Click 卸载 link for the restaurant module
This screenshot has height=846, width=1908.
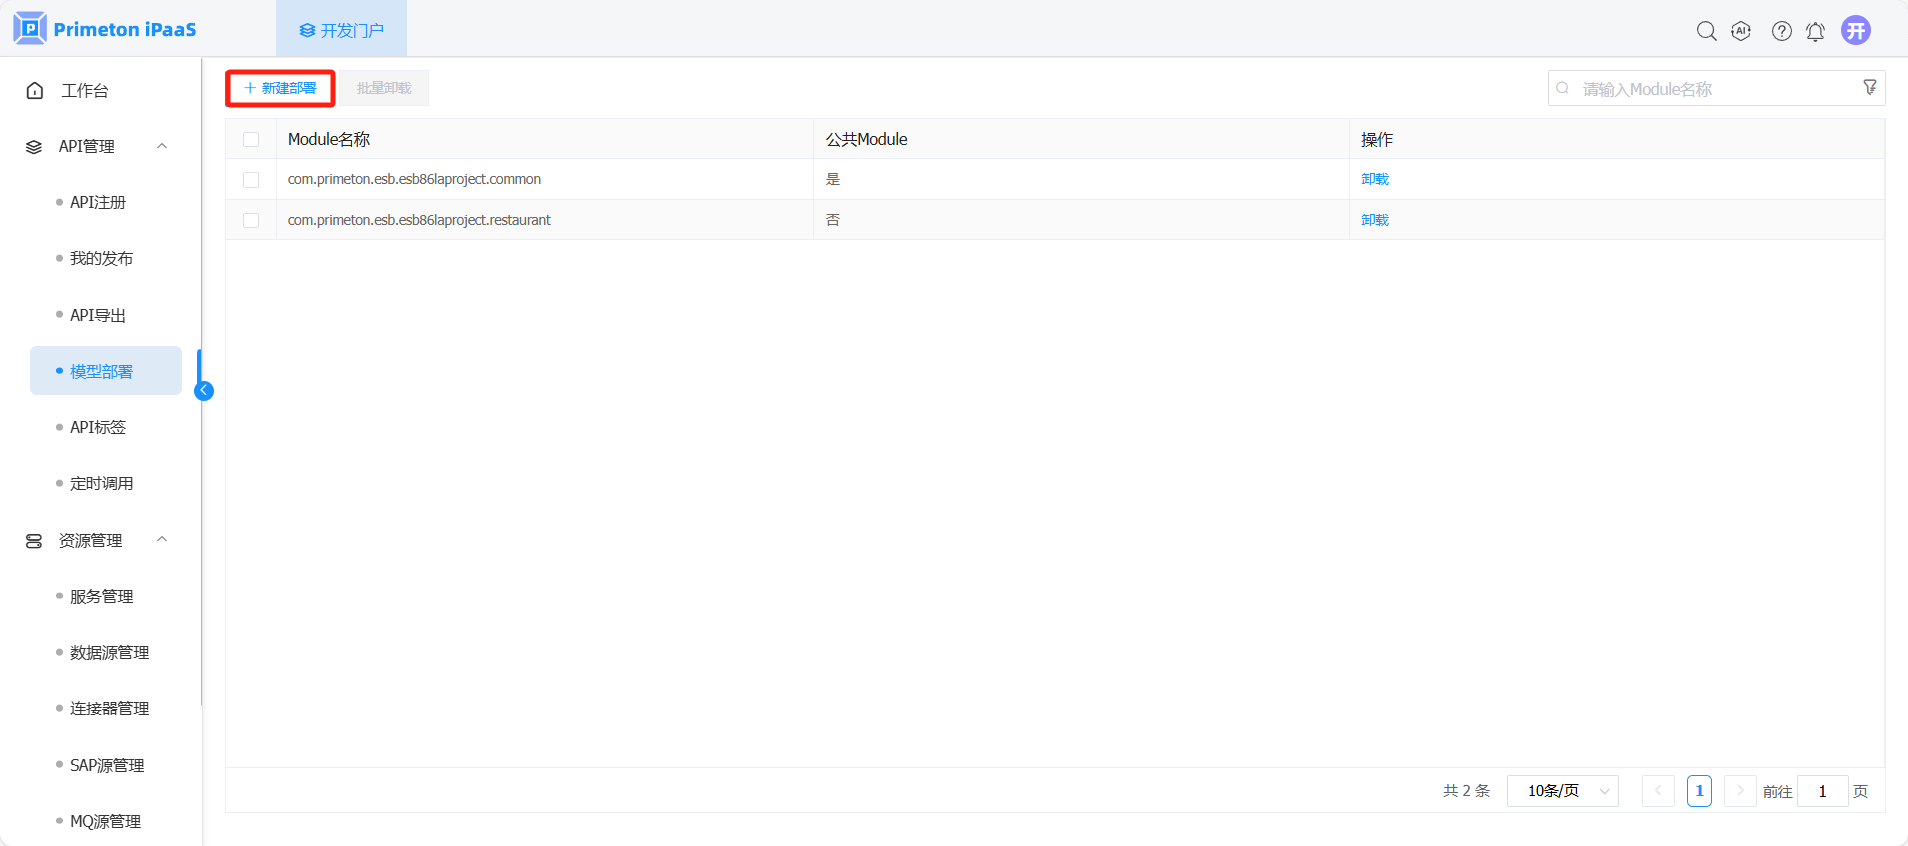click(x=1375, y=220)
